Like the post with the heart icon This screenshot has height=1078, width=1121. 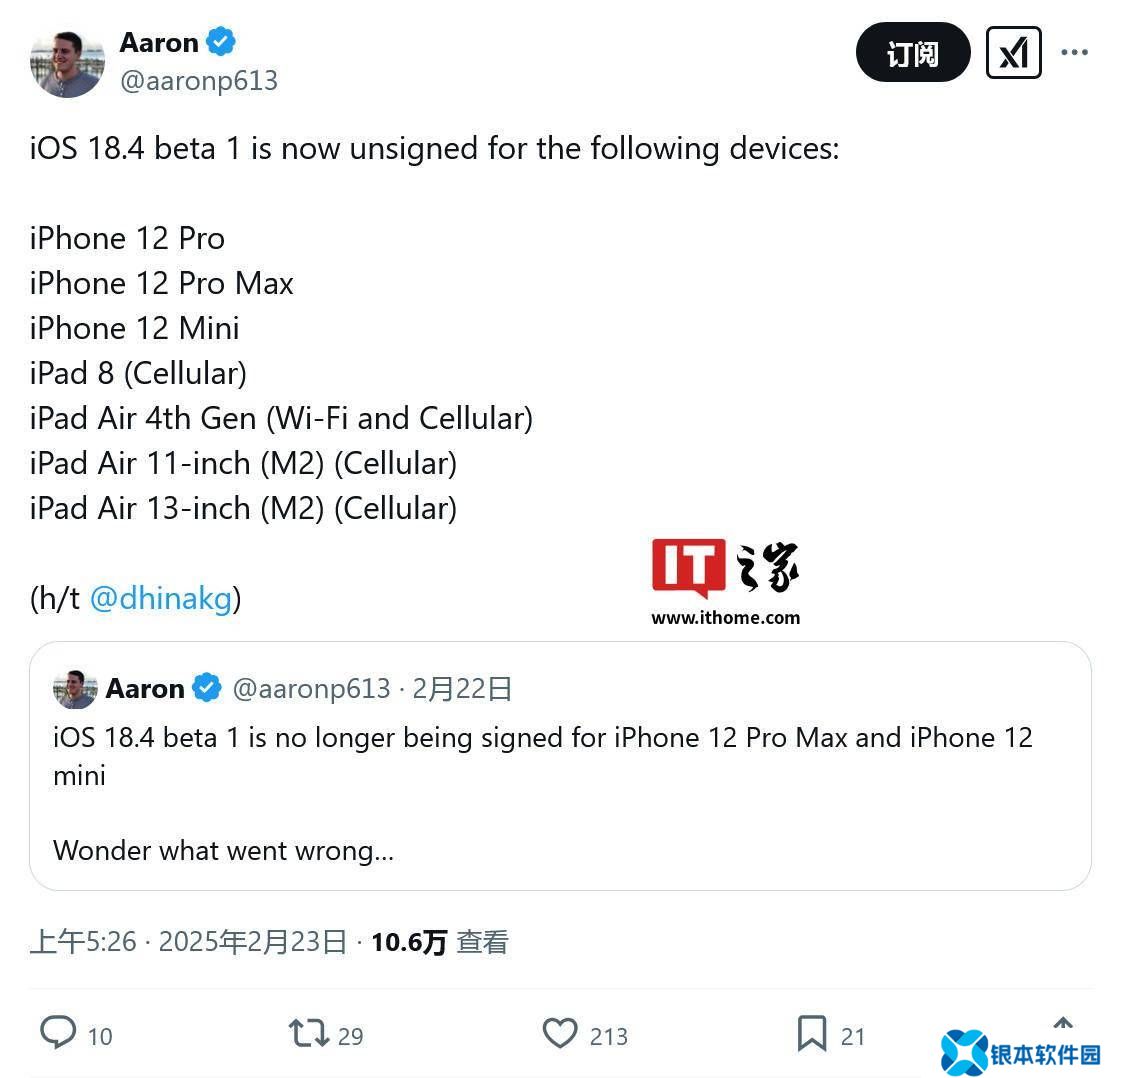(x=560, y=1033)
